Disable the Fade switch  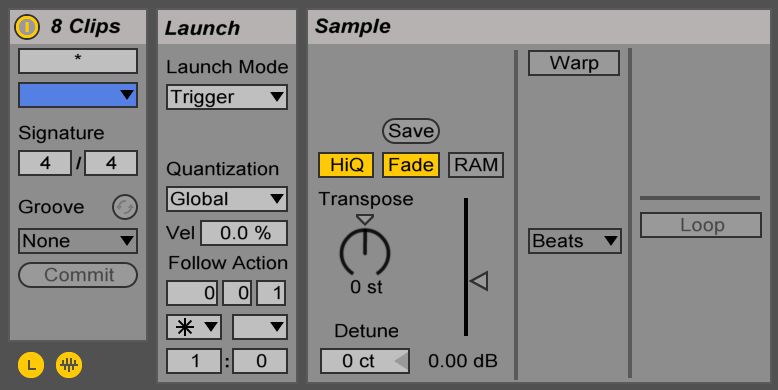coord(411,165)
